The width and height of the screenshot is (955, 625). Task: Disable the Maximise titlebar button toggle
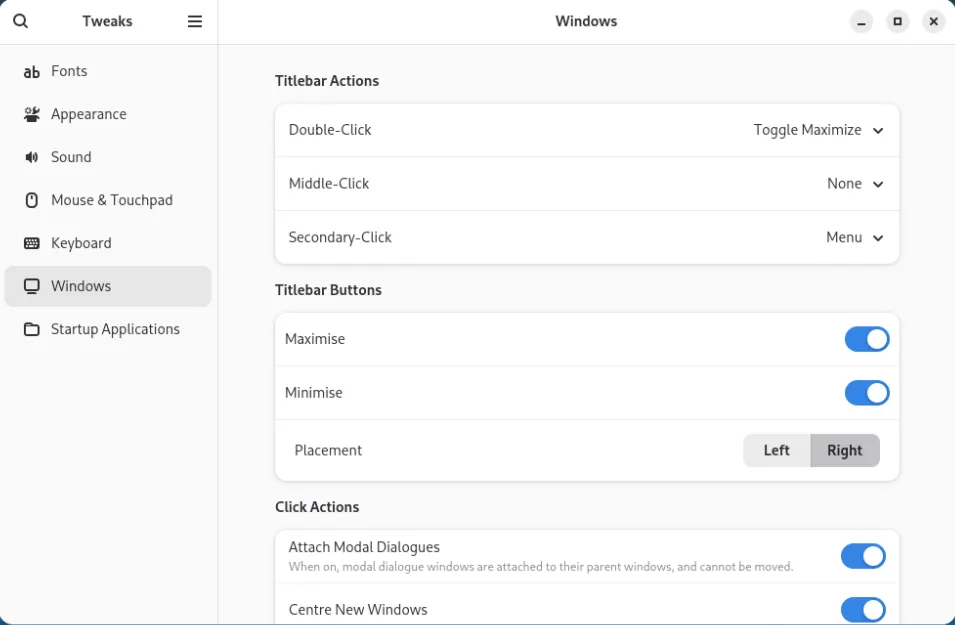pos(866,339)
